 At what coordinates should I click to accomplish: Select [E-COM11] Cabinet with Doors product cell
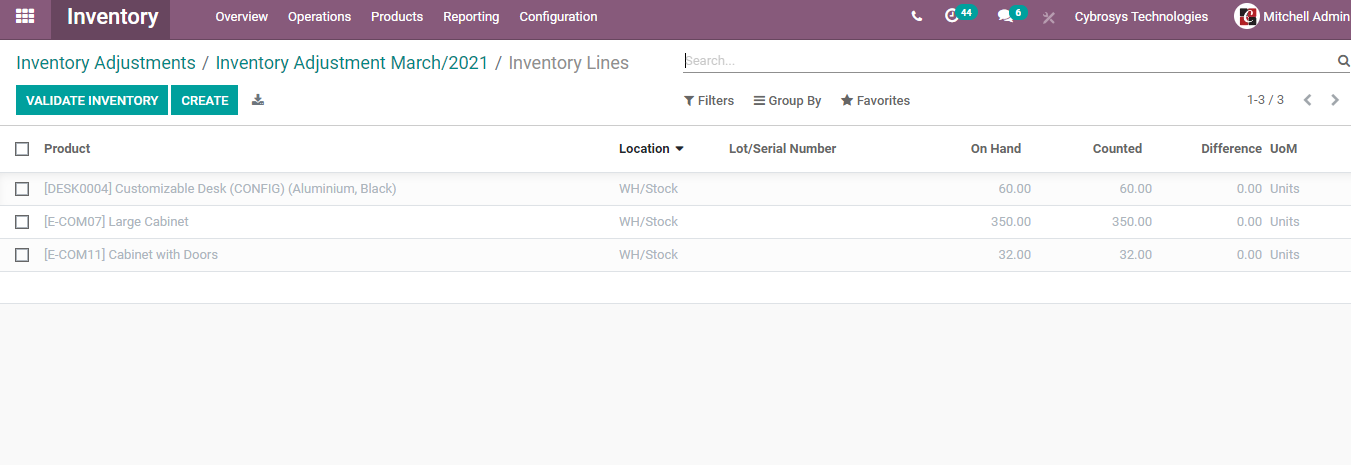pyautogui.click(x=131, y=255)
